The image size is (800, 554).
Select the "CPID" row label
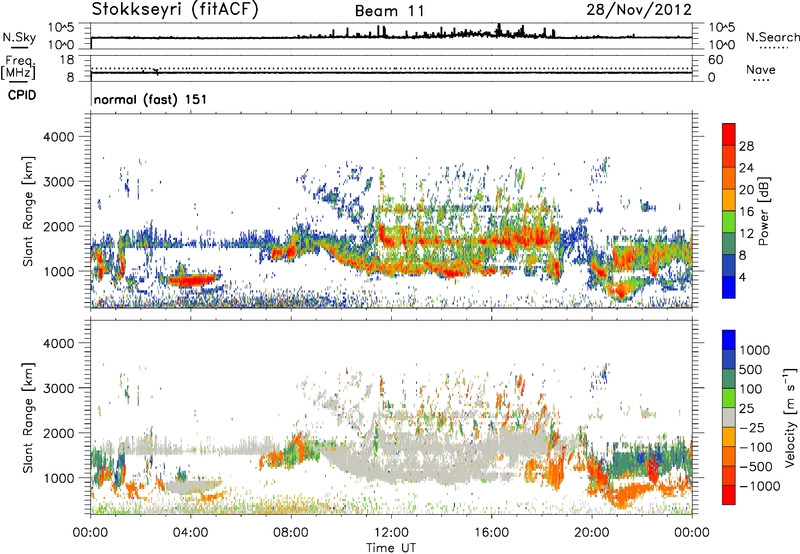click(21, 95)
